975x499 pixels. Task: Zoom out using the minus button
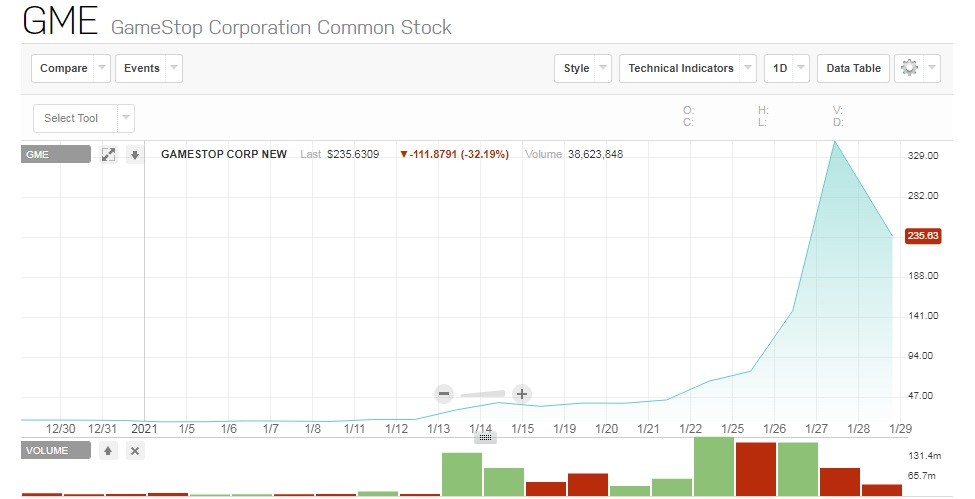pyautogui.click(x=445, y=394)
